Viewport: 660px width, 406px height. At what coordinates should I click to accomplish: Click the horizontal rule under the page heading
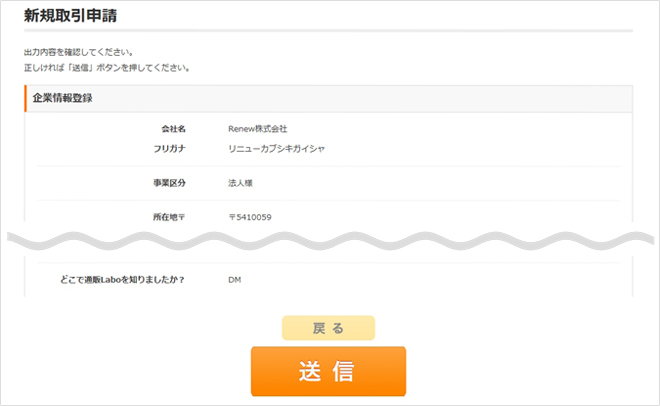[328, 31]
